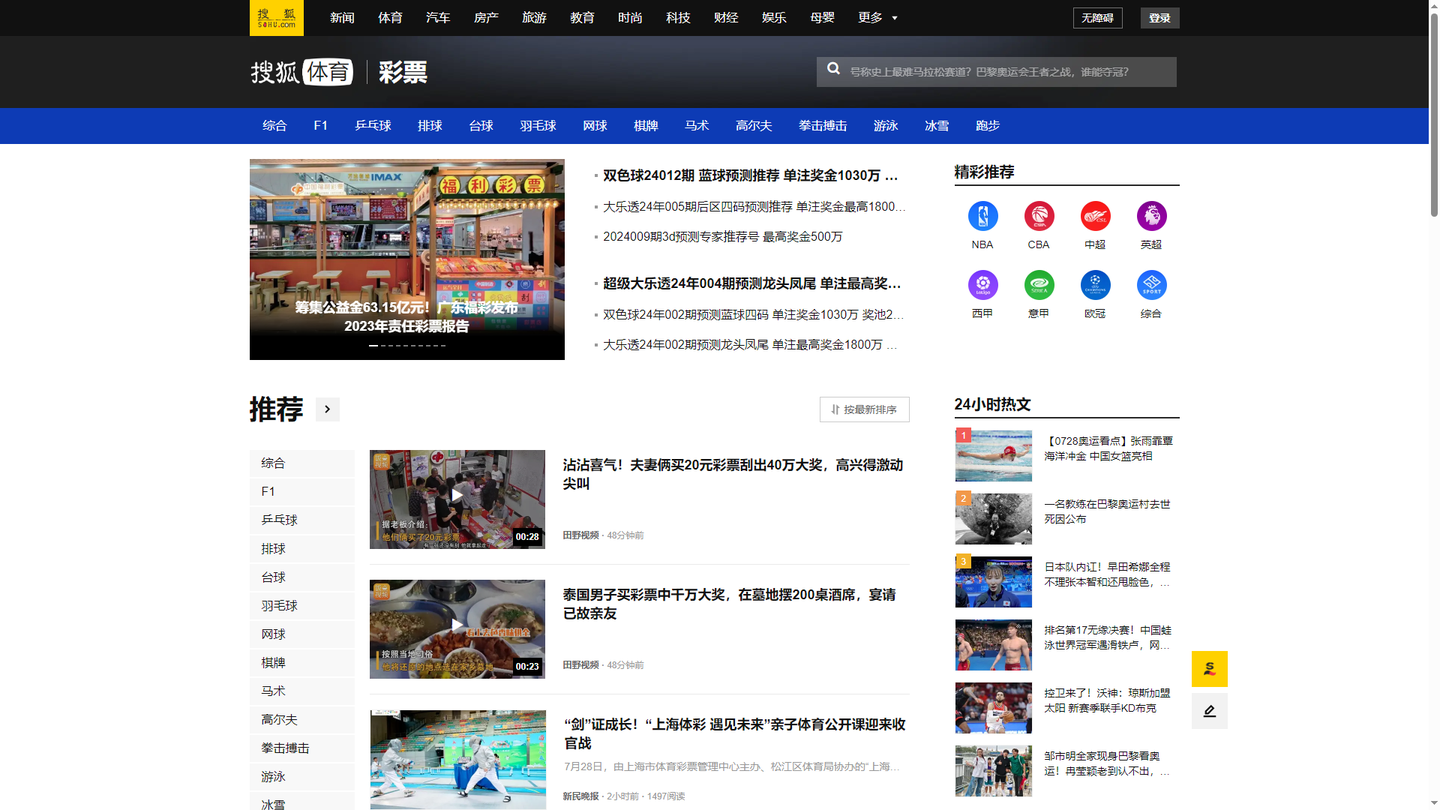This screenshot has height=810, width=1440.
Task: Open swimming thumbnail ranked 1 in hot list
Action: coord(993,456)
